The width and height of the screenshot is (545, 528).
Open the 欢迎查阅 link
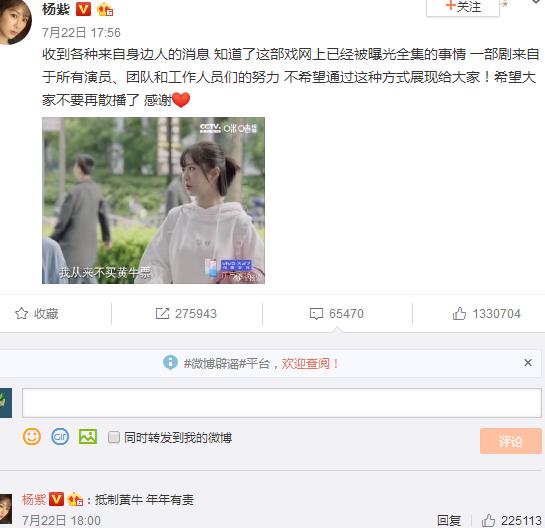pos(310,364)
